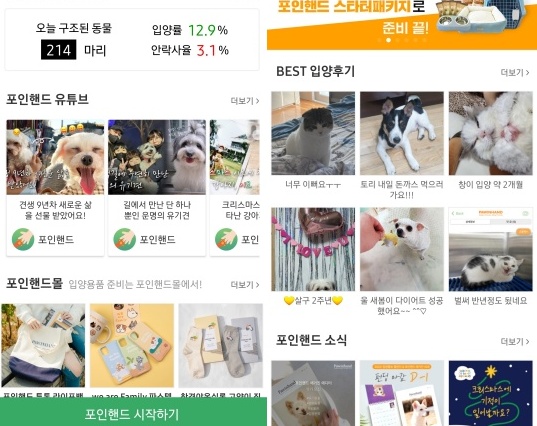Show more 포인핸드 소식 via 더보기
Viewport: 537px width, 426px height.
515,341
